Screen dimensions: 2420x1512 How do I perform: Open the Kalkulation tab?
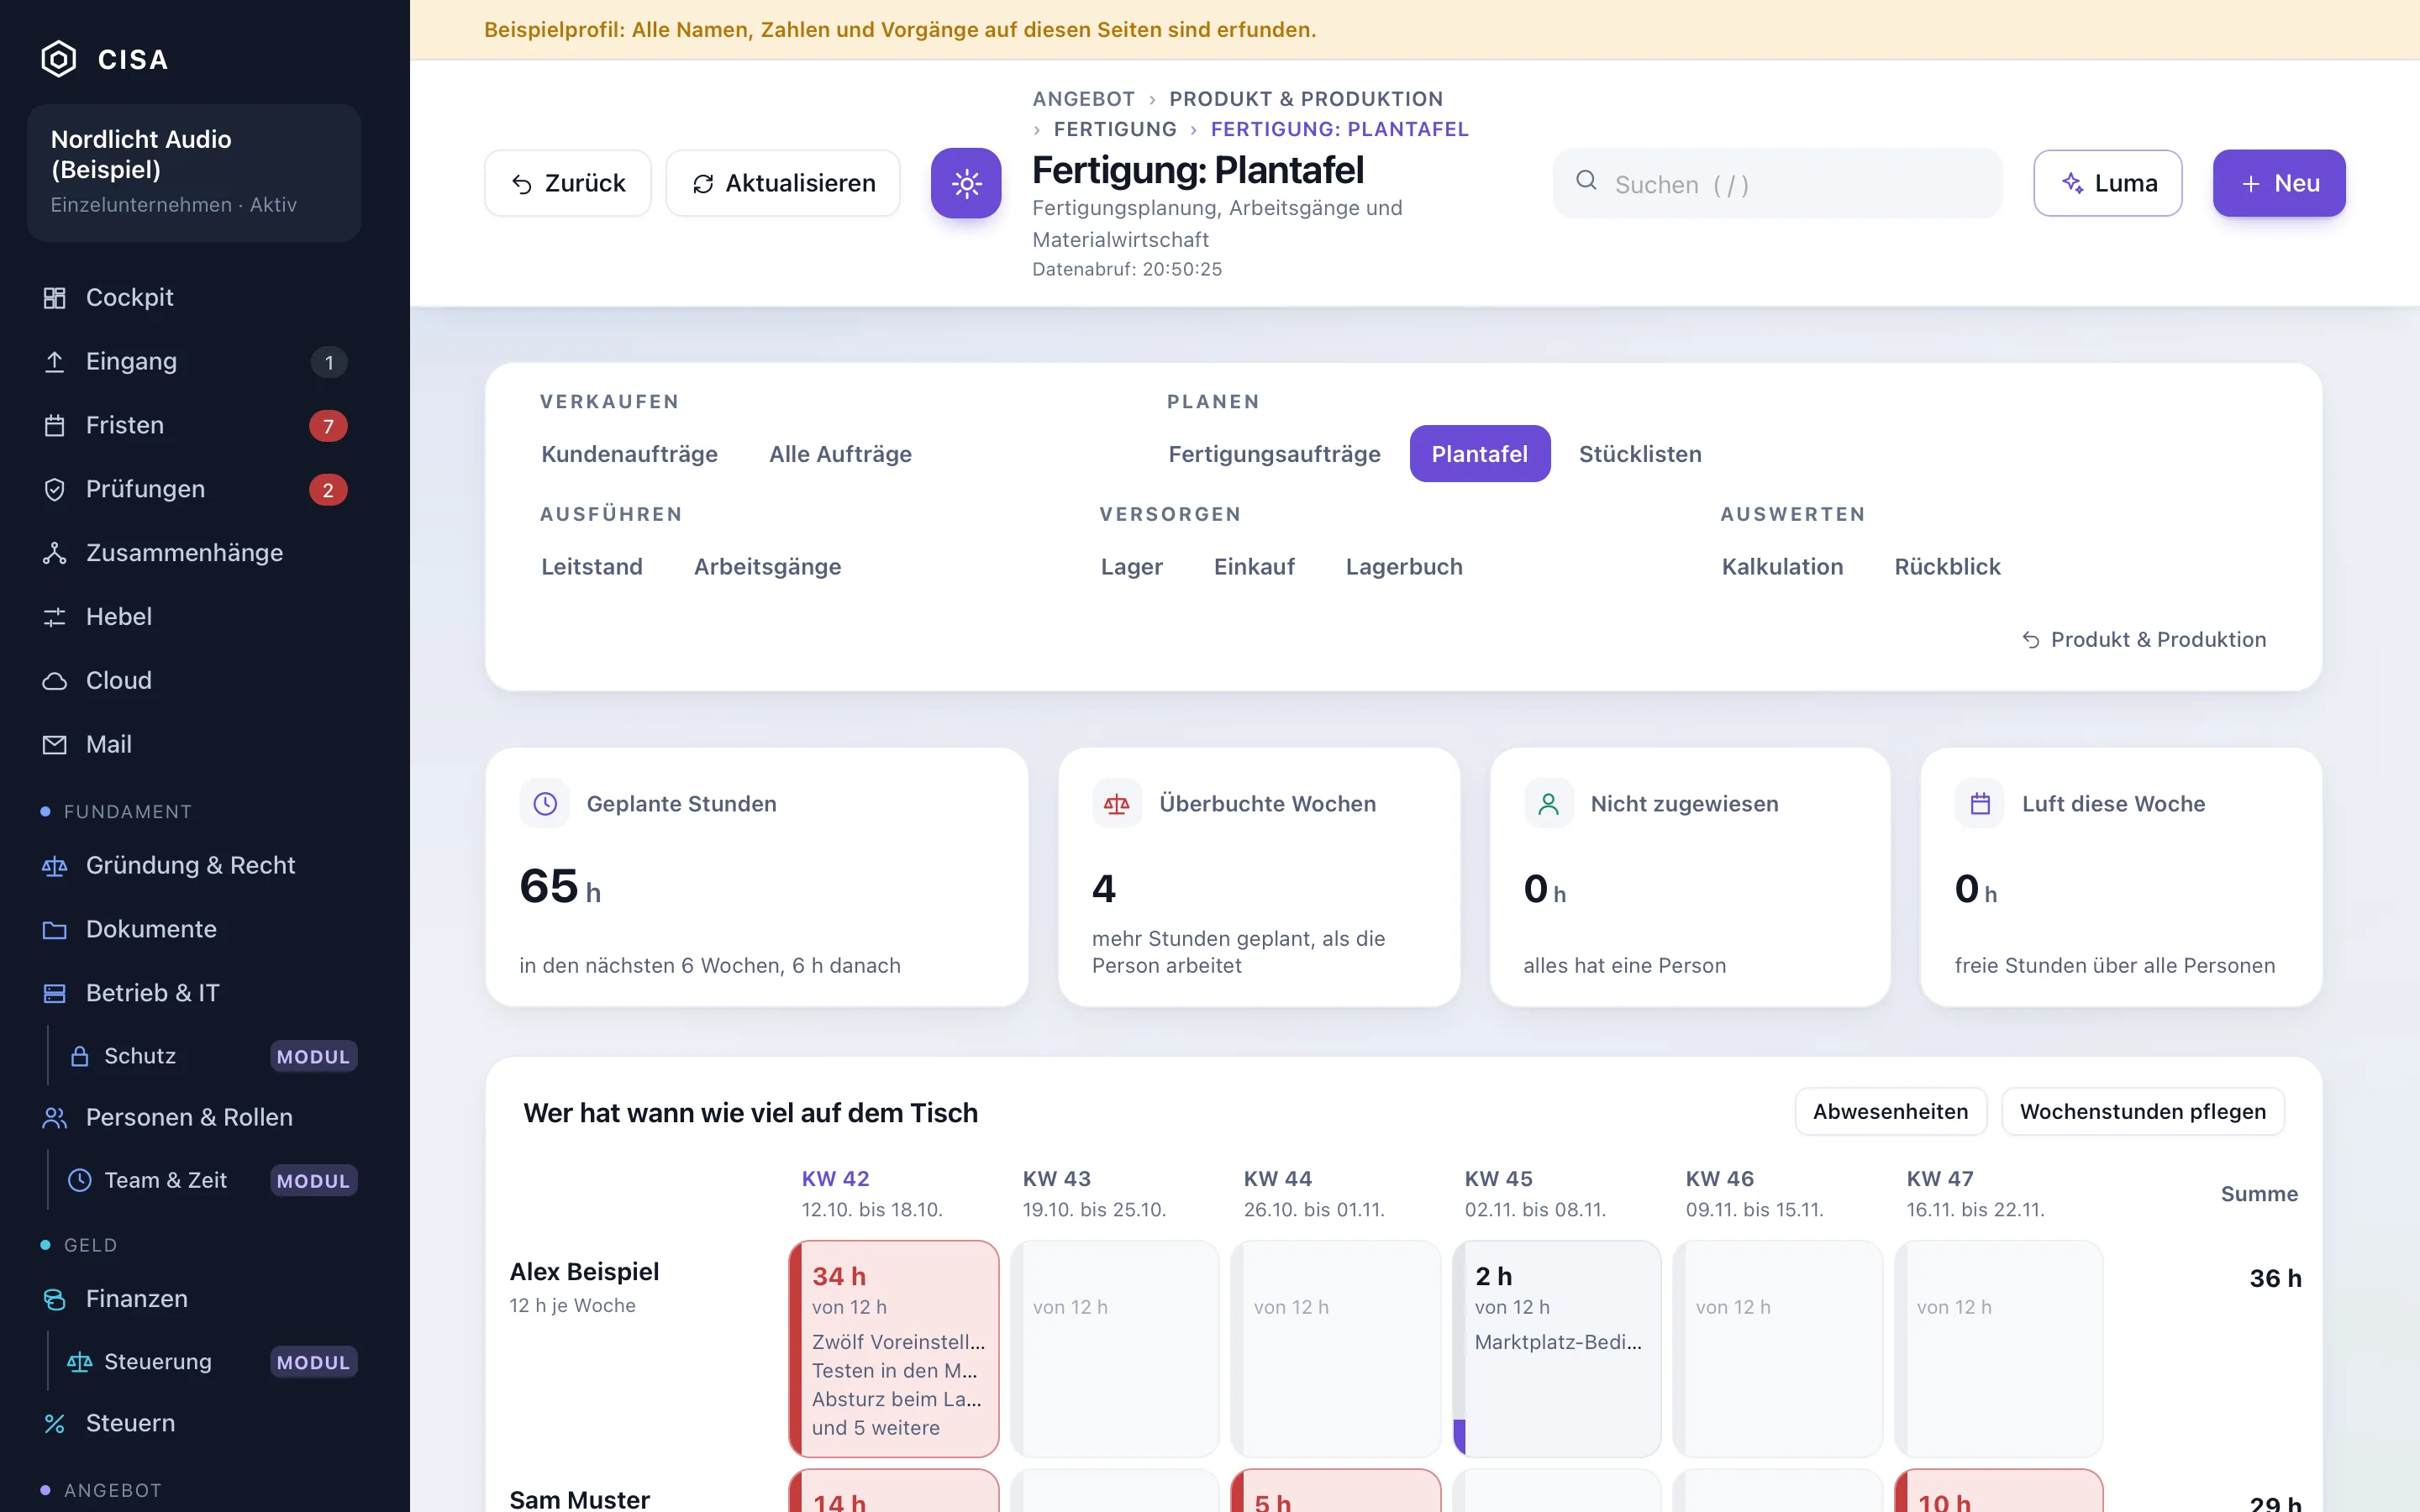click(x=1782, y=567)
